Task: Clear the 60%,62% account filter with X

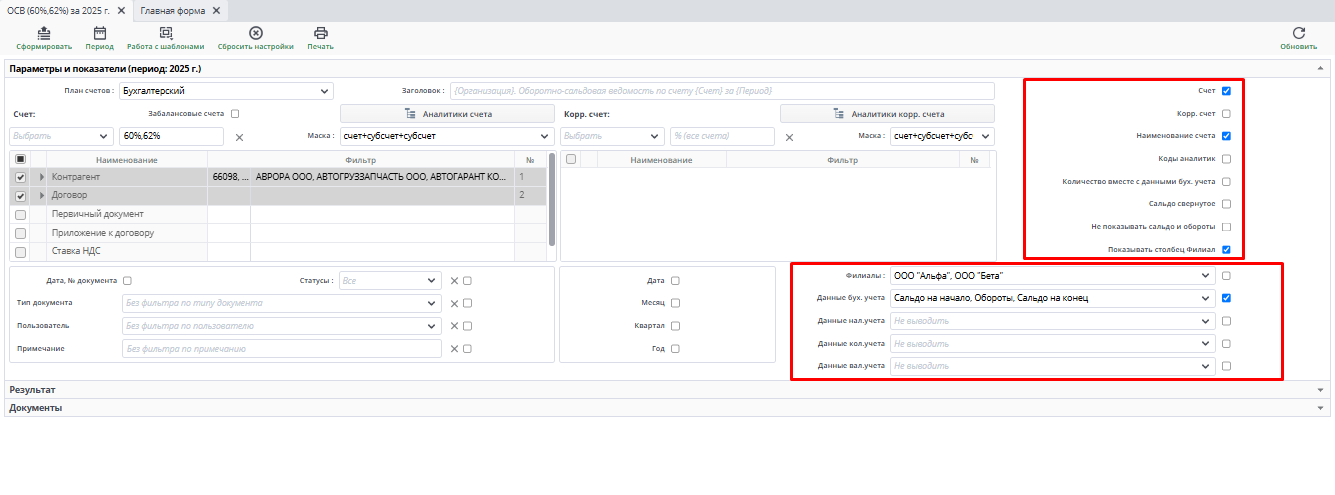Action: click(239, 137)
